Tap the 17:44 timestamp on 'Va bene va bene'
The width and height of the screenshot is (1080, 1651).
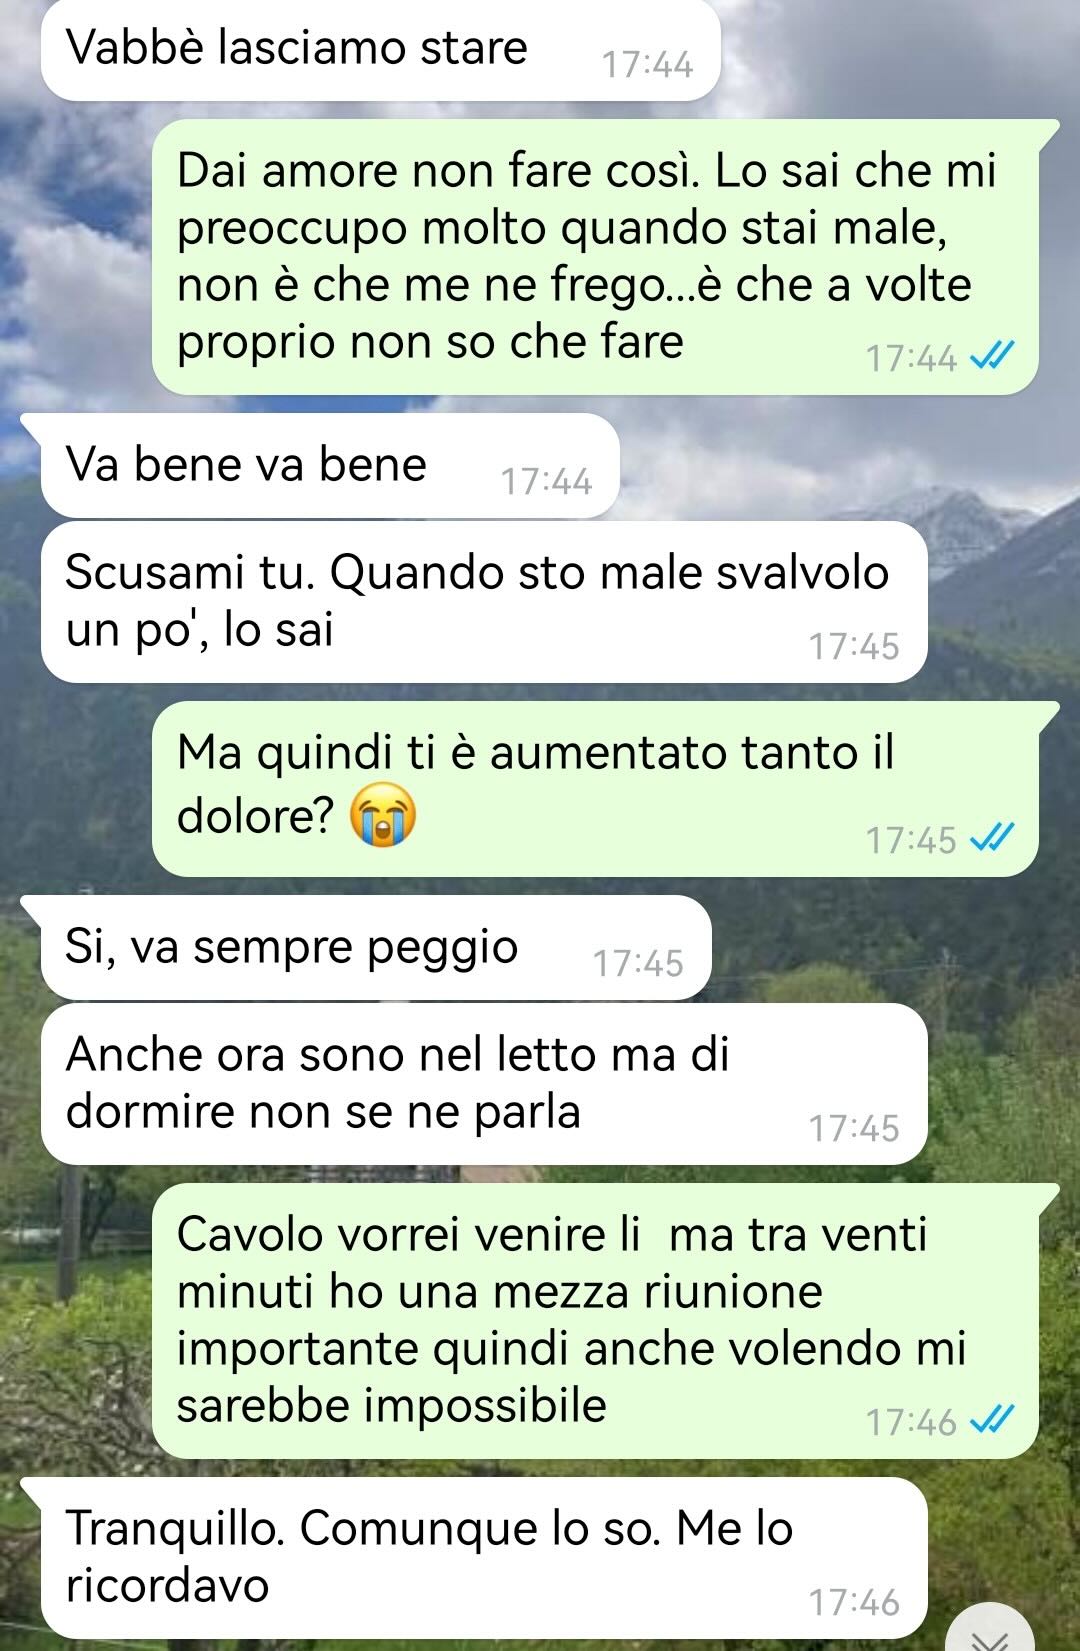pyautogui.click(x=546, y=482)
